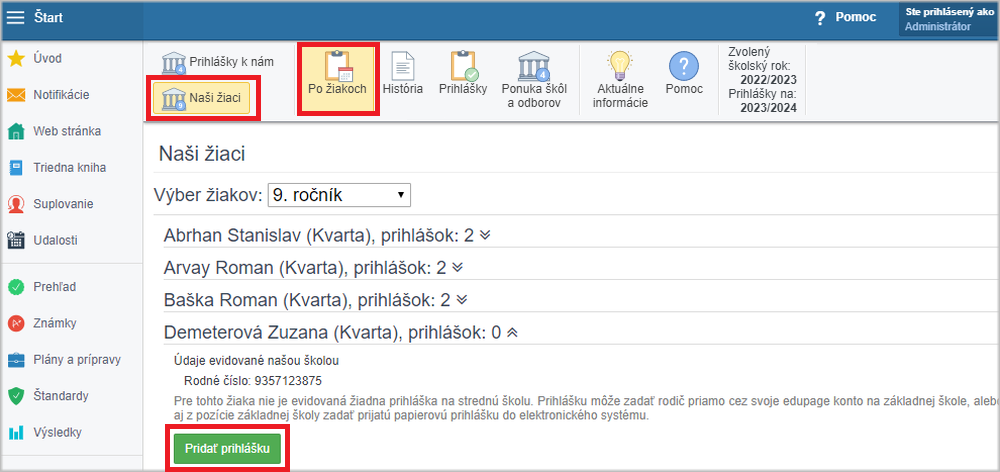Image resolution: width=1000 pixels, height=472 pixels.
Task: Open Aktuálne informácie lightbulb icon
Action: pyautogui.click(x=621, y=65)
